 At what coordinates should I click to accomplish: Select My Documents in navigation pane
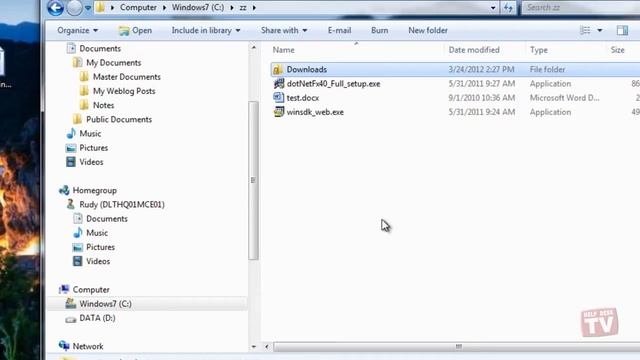(113, 62)
